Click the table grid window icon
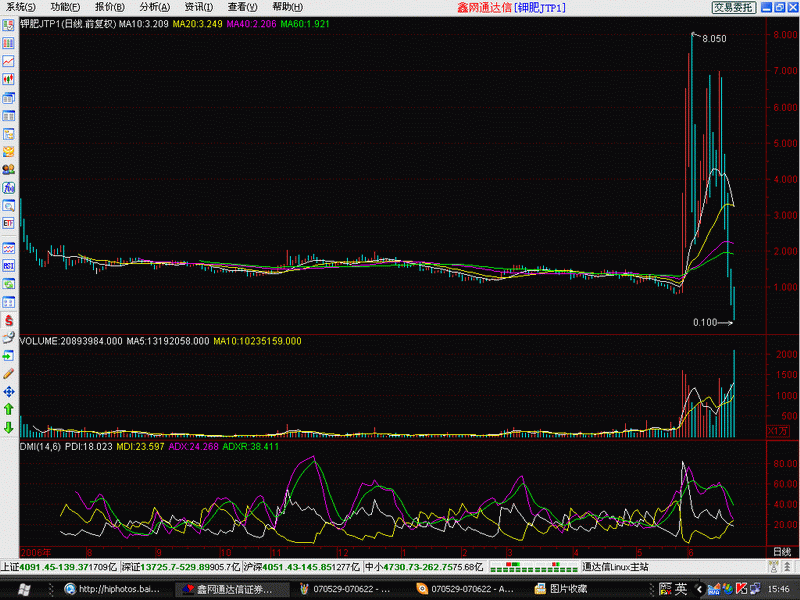 point(8,116)
